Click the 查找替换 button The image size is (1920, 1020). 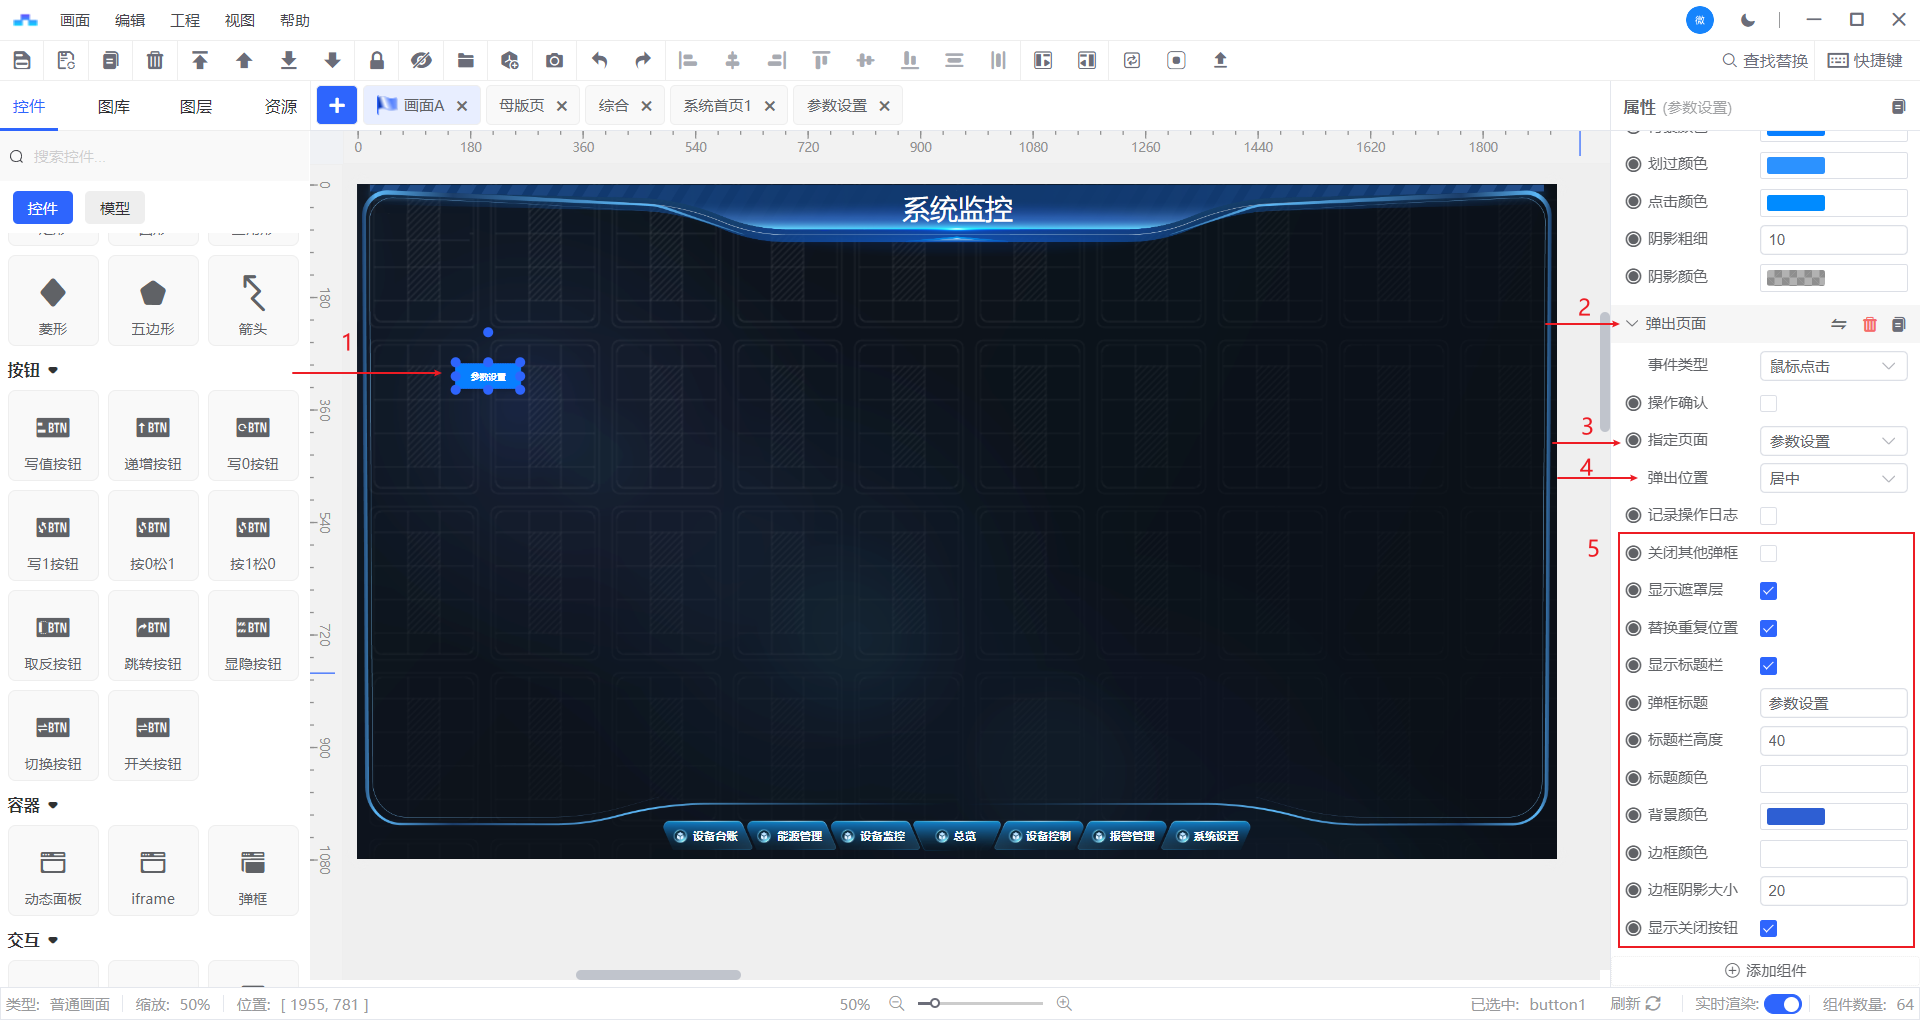tap(1765, 61)
